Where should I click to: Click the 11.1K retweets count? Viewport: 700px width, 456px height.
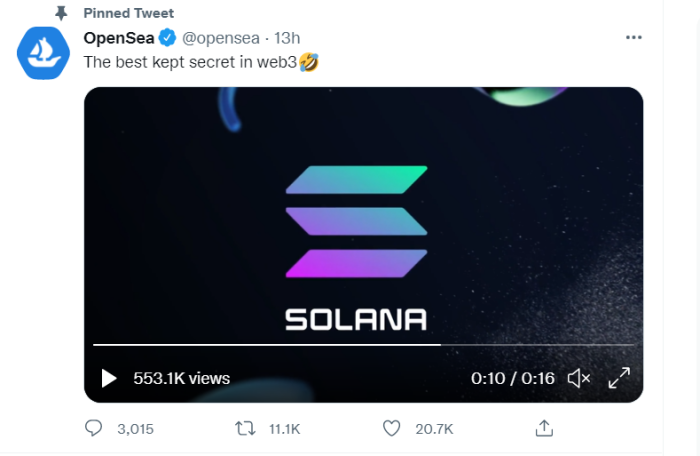tap(284, 429)
